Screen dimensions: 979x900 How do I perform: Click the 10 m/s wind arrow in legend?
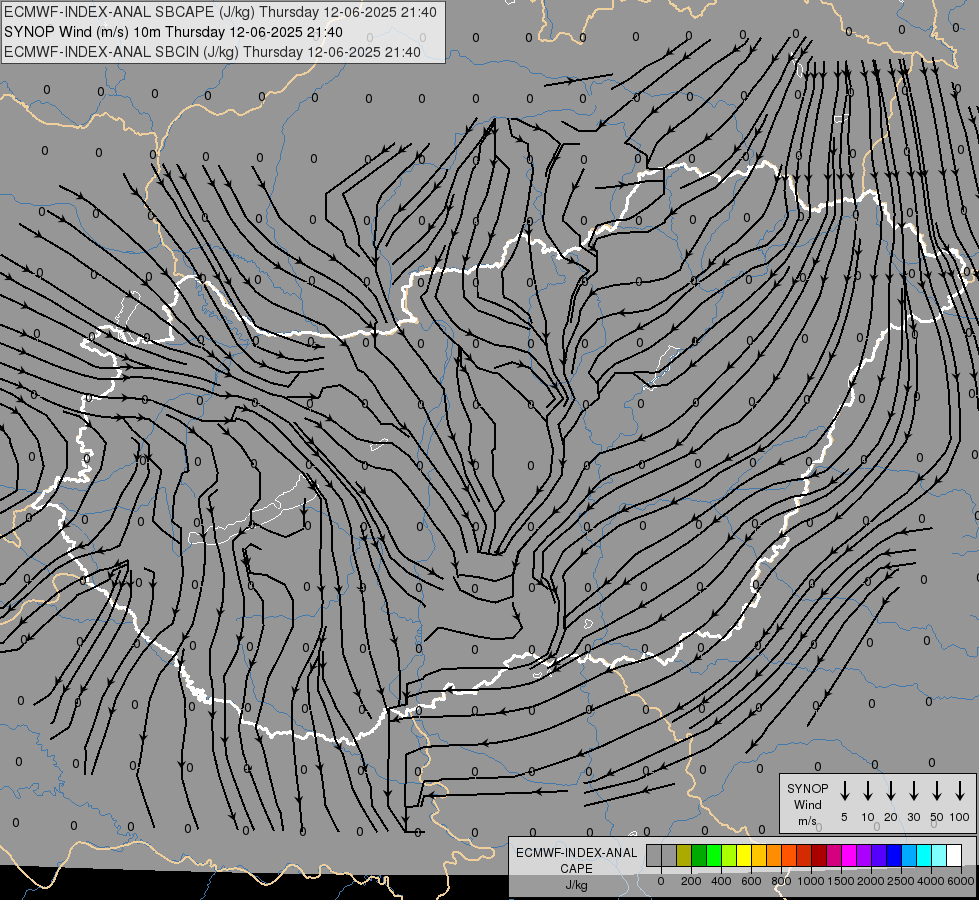point(868,791)
